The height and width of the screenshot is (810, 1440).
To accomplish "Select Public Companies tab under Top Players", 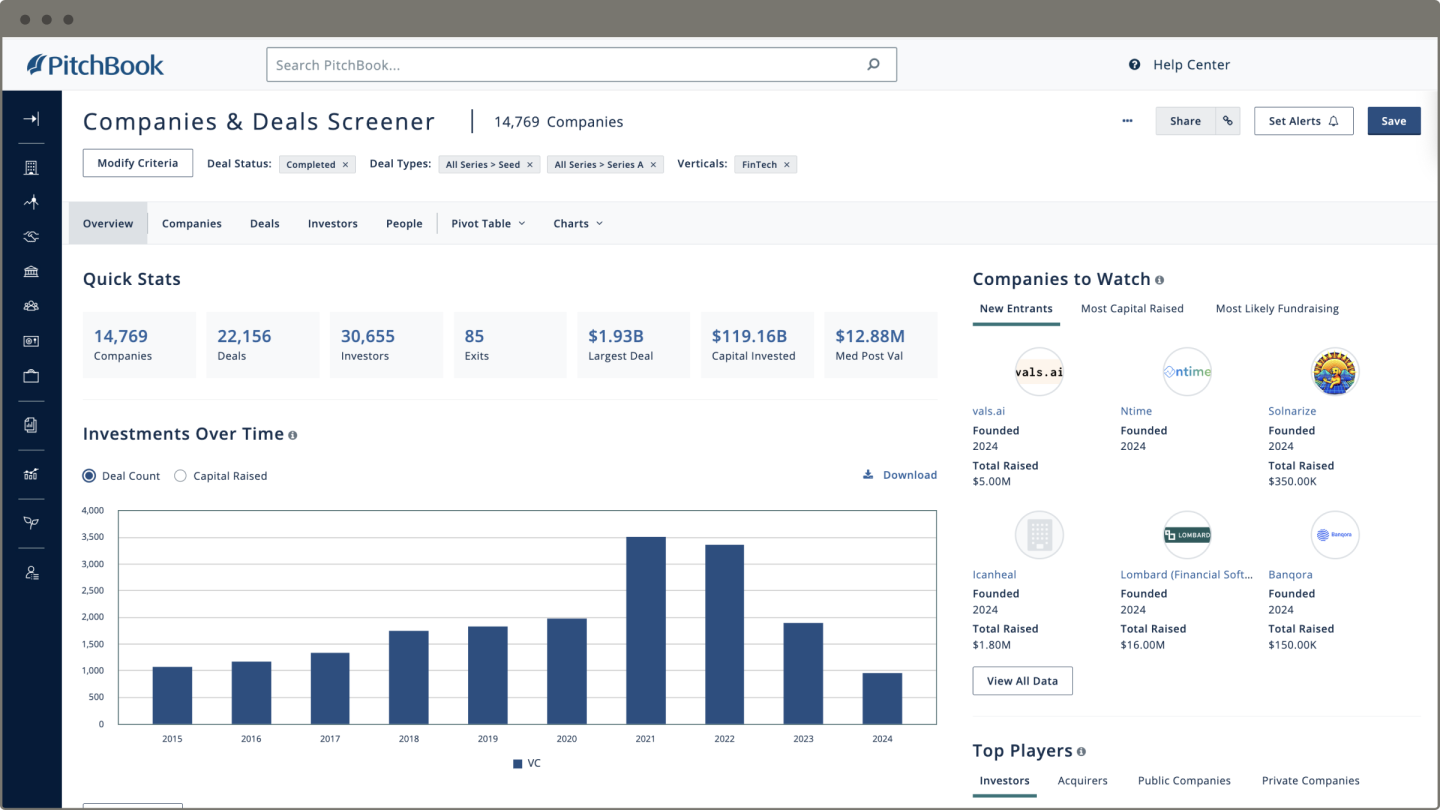I will pos(1184,781).
